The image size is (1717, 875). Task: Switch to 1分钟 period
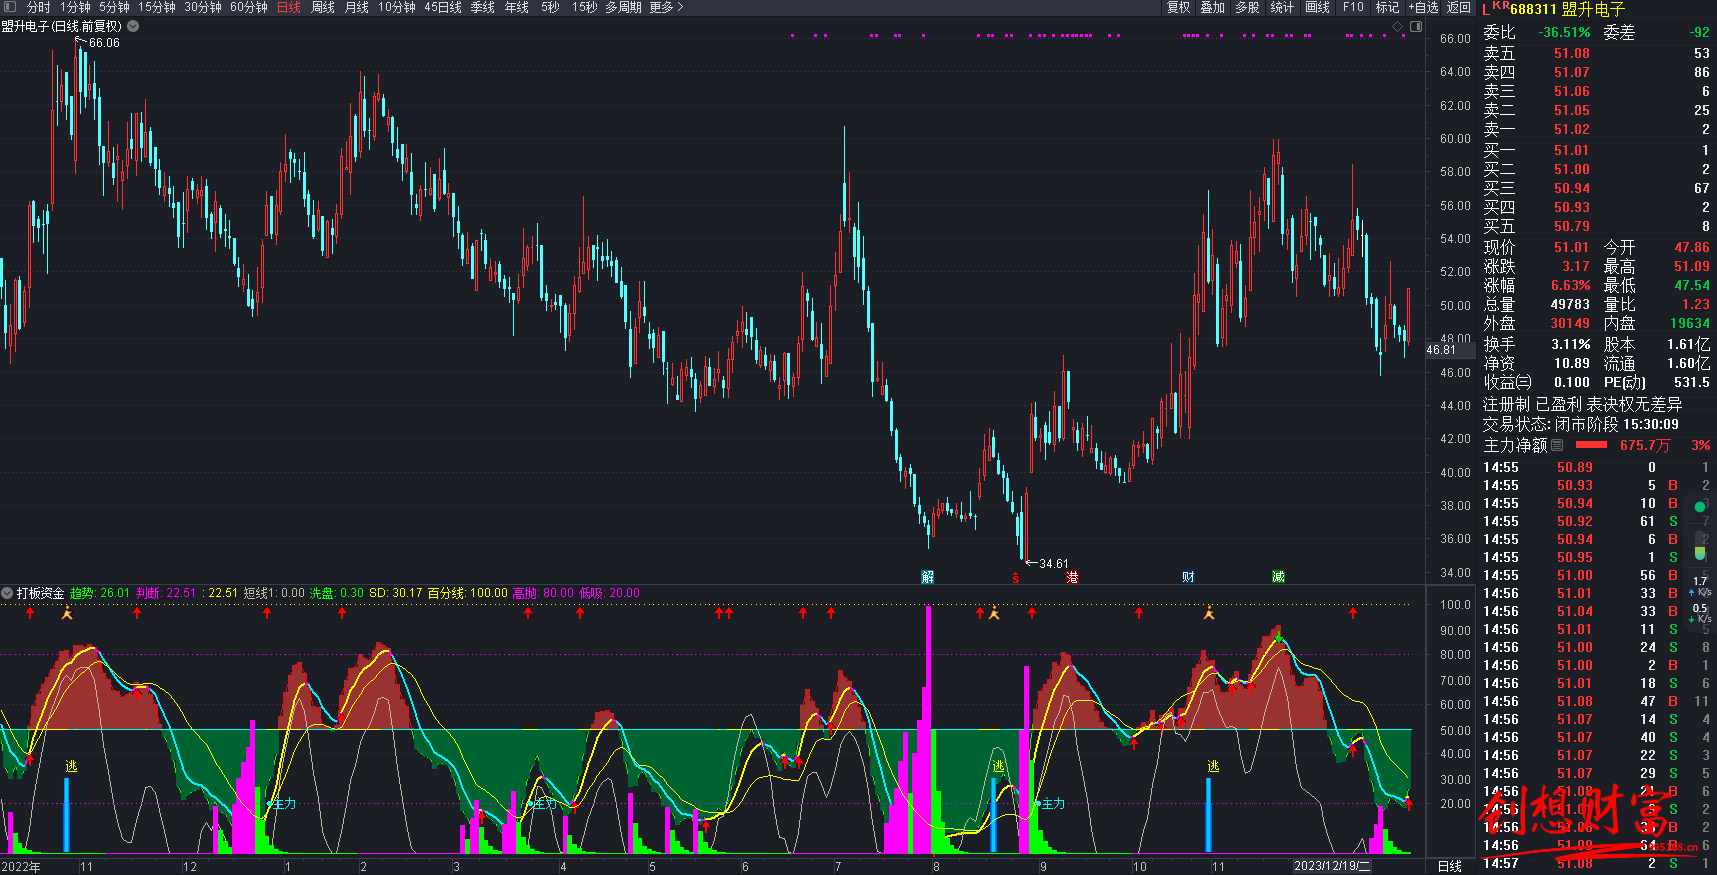pos(75,7)
